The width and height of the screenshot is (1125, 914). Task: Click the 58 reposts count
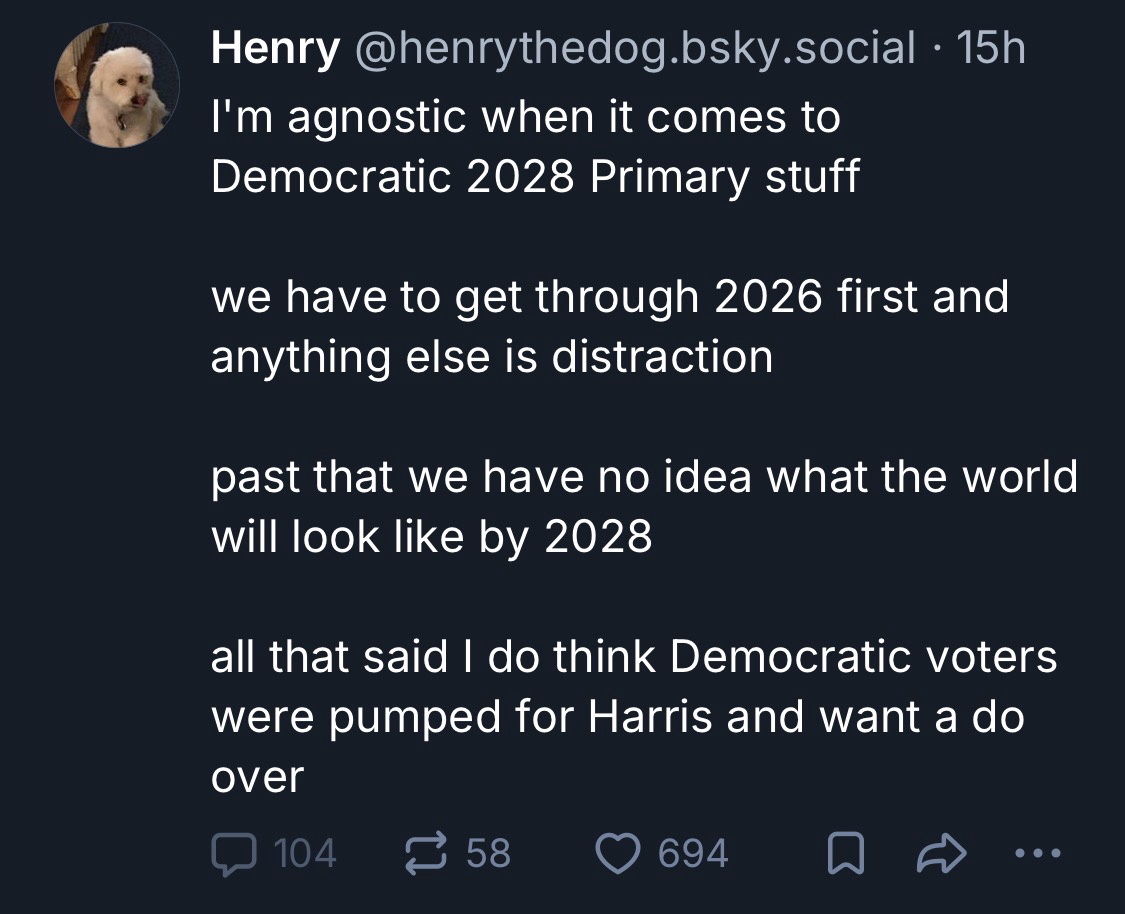(x=488, y=853)
